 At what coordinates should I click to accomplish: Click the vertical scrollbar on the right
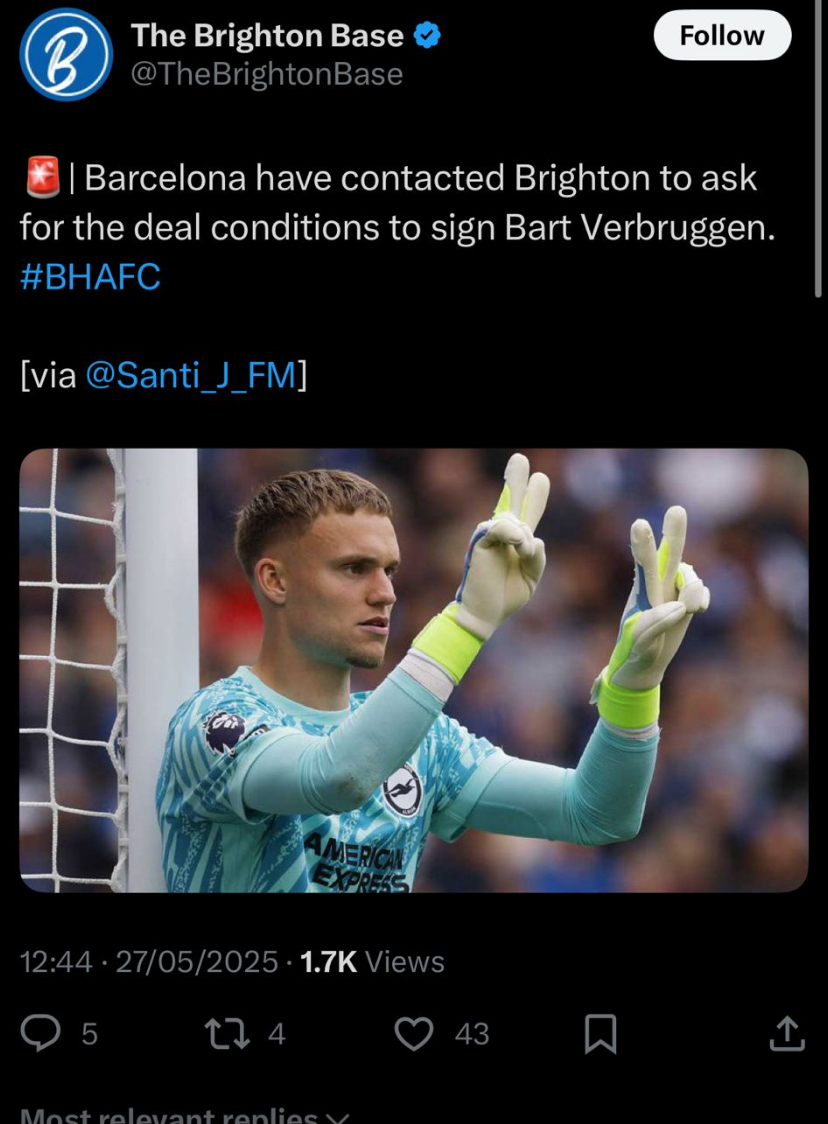point(818,148)
